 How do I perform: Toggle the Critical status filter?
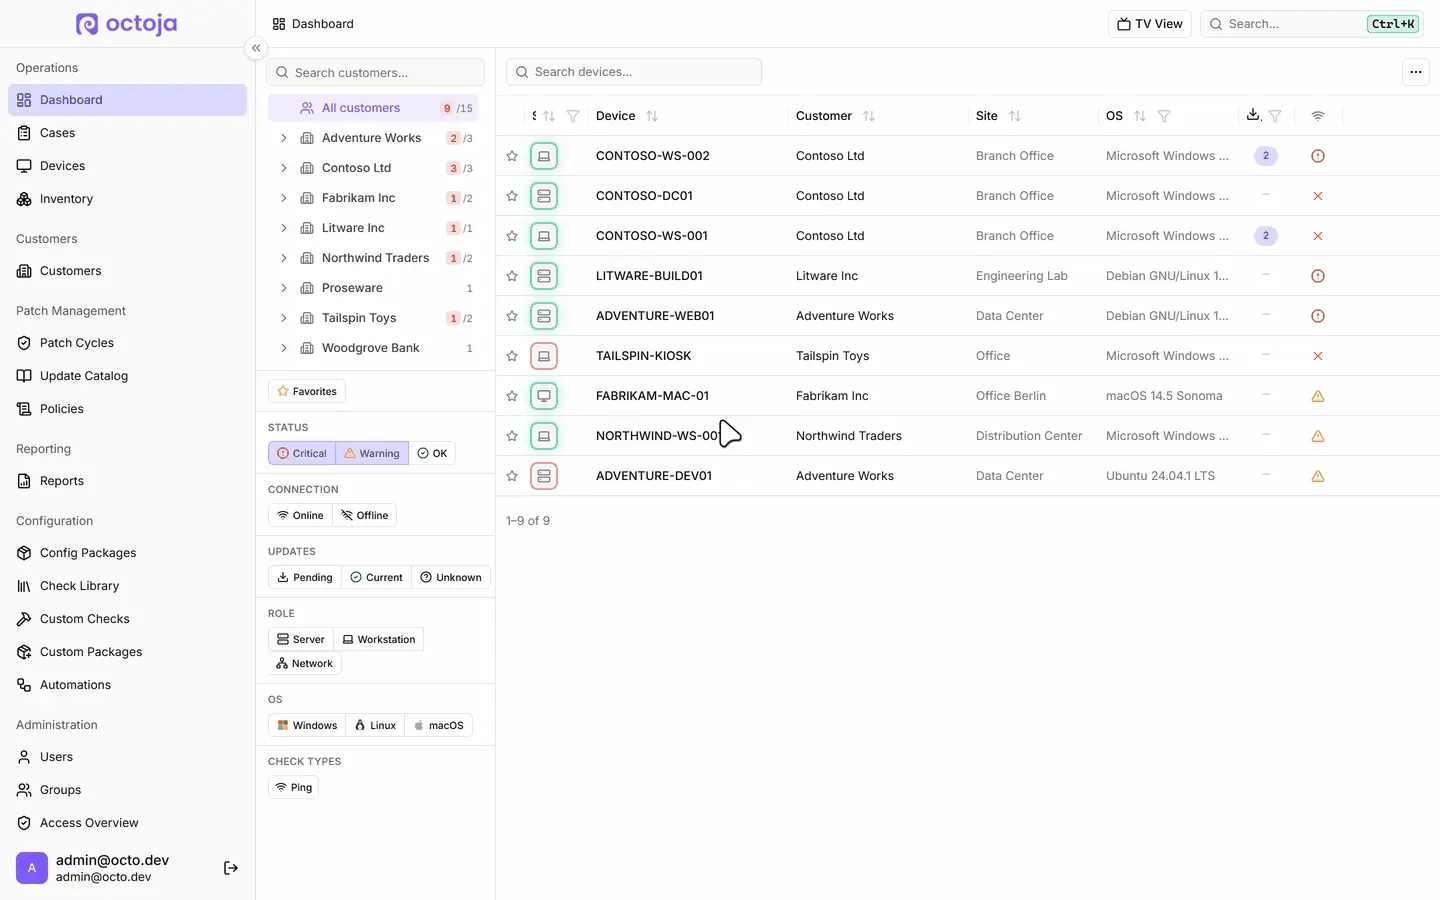(x=302, y=453)
